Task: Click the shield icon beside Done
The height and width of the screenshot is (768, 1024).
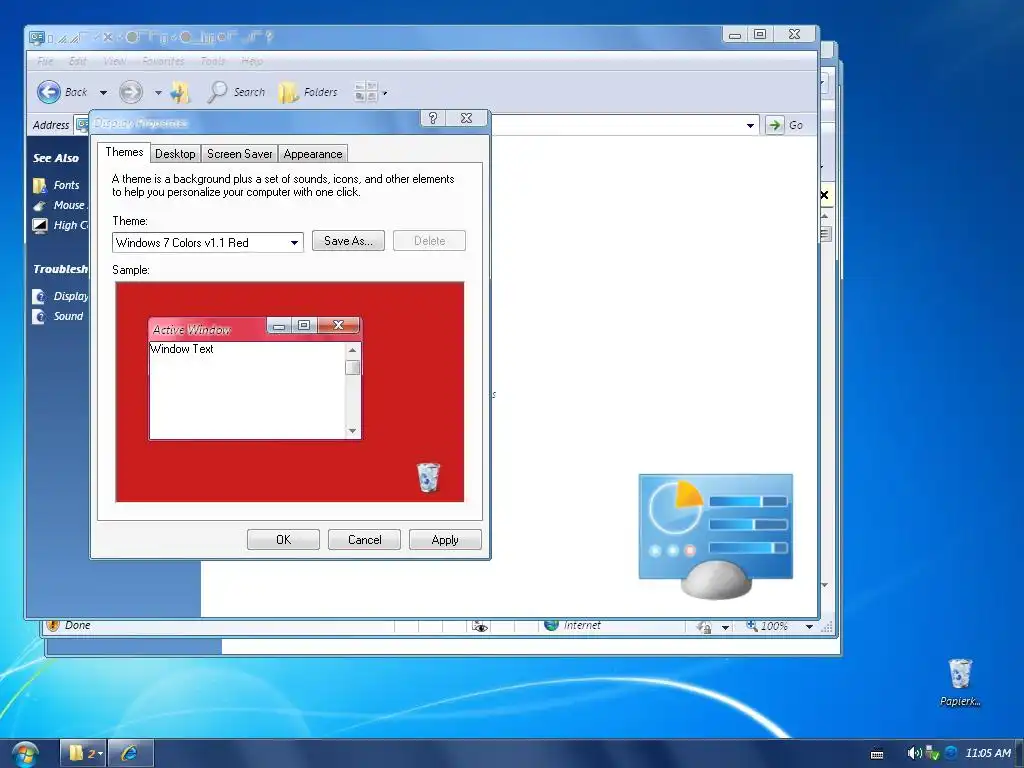Action: pos(53,626)
